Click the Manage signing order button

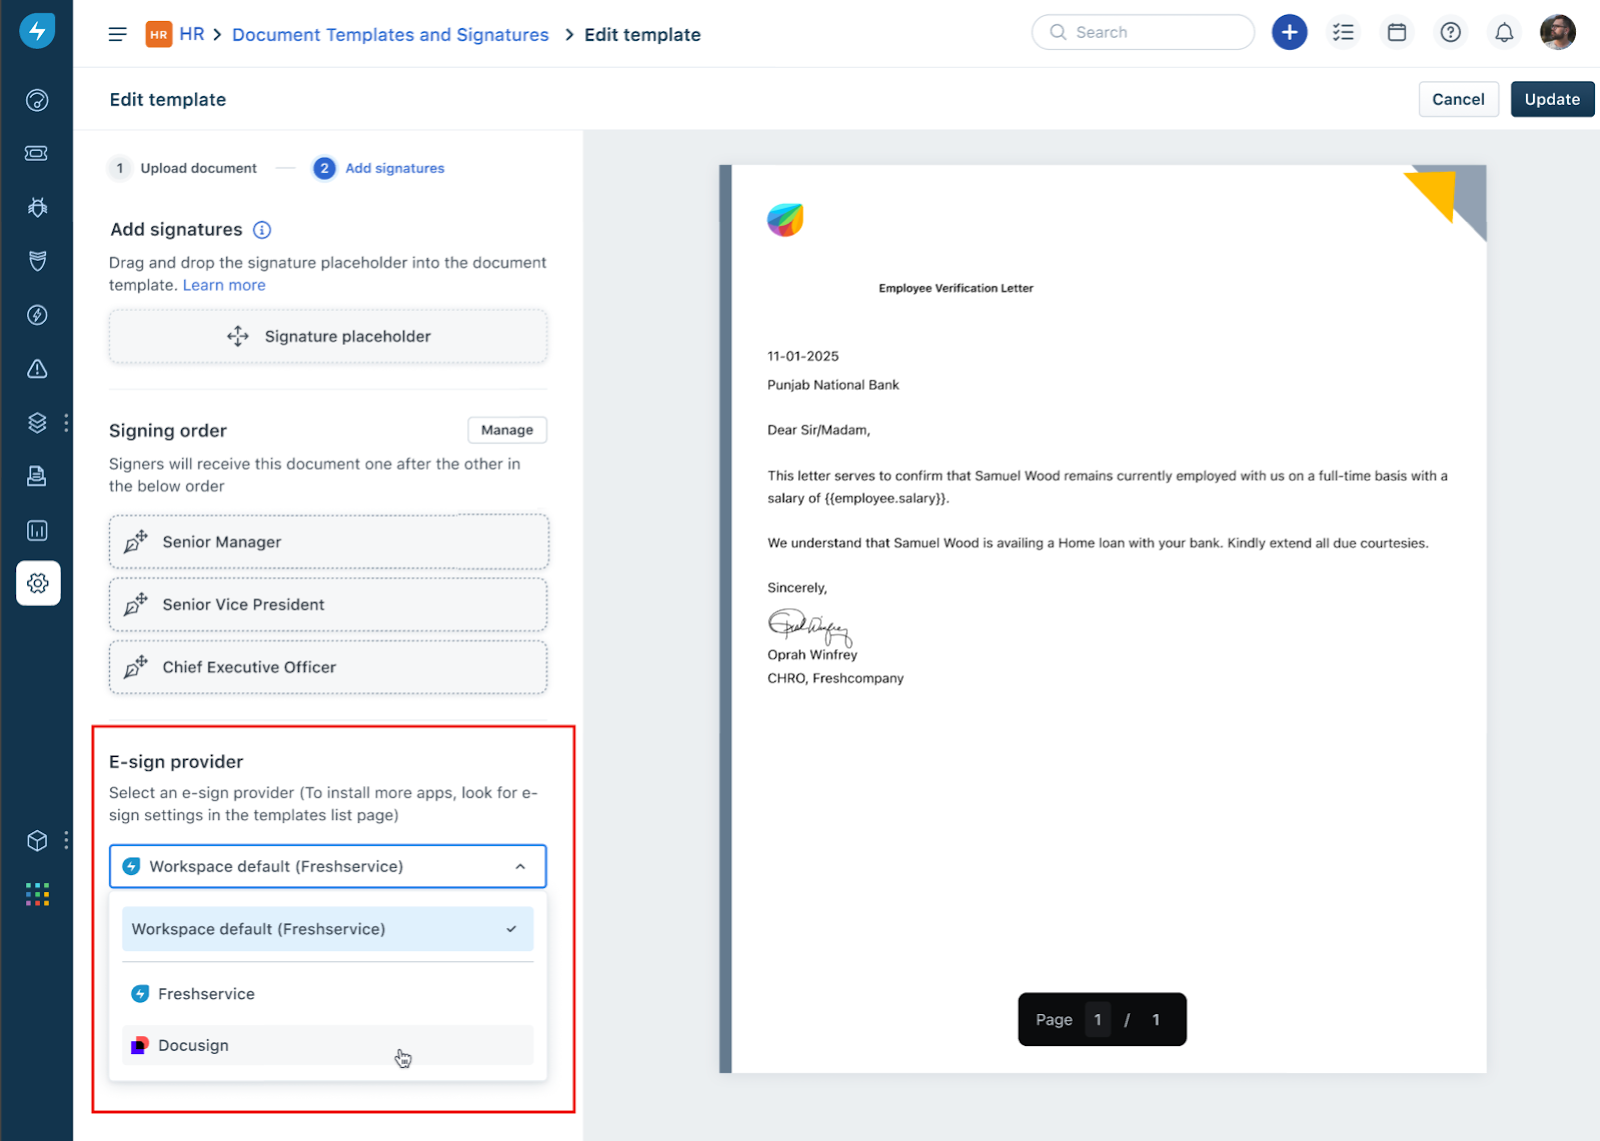(507, 430)
